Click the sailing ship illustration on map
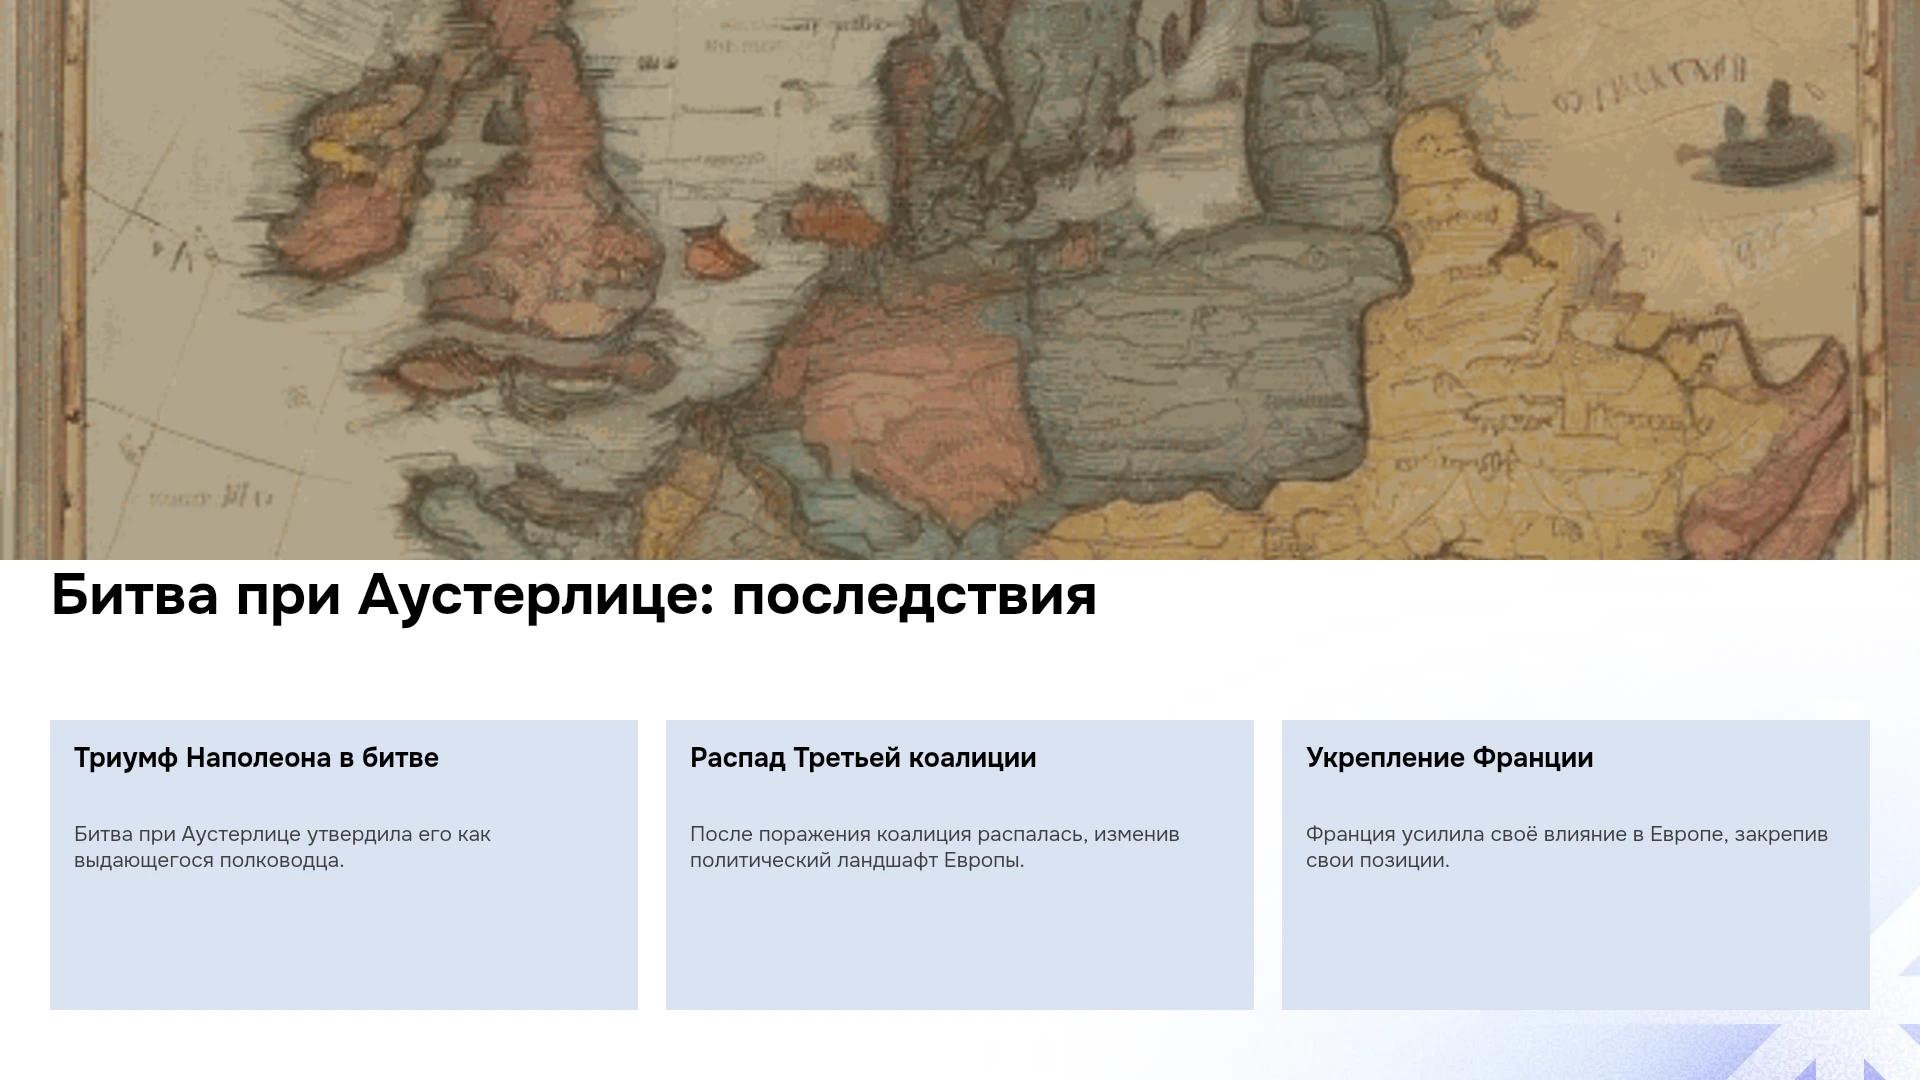Viewport: 1920px width, 1080px height. click(x=1775, y=136)
